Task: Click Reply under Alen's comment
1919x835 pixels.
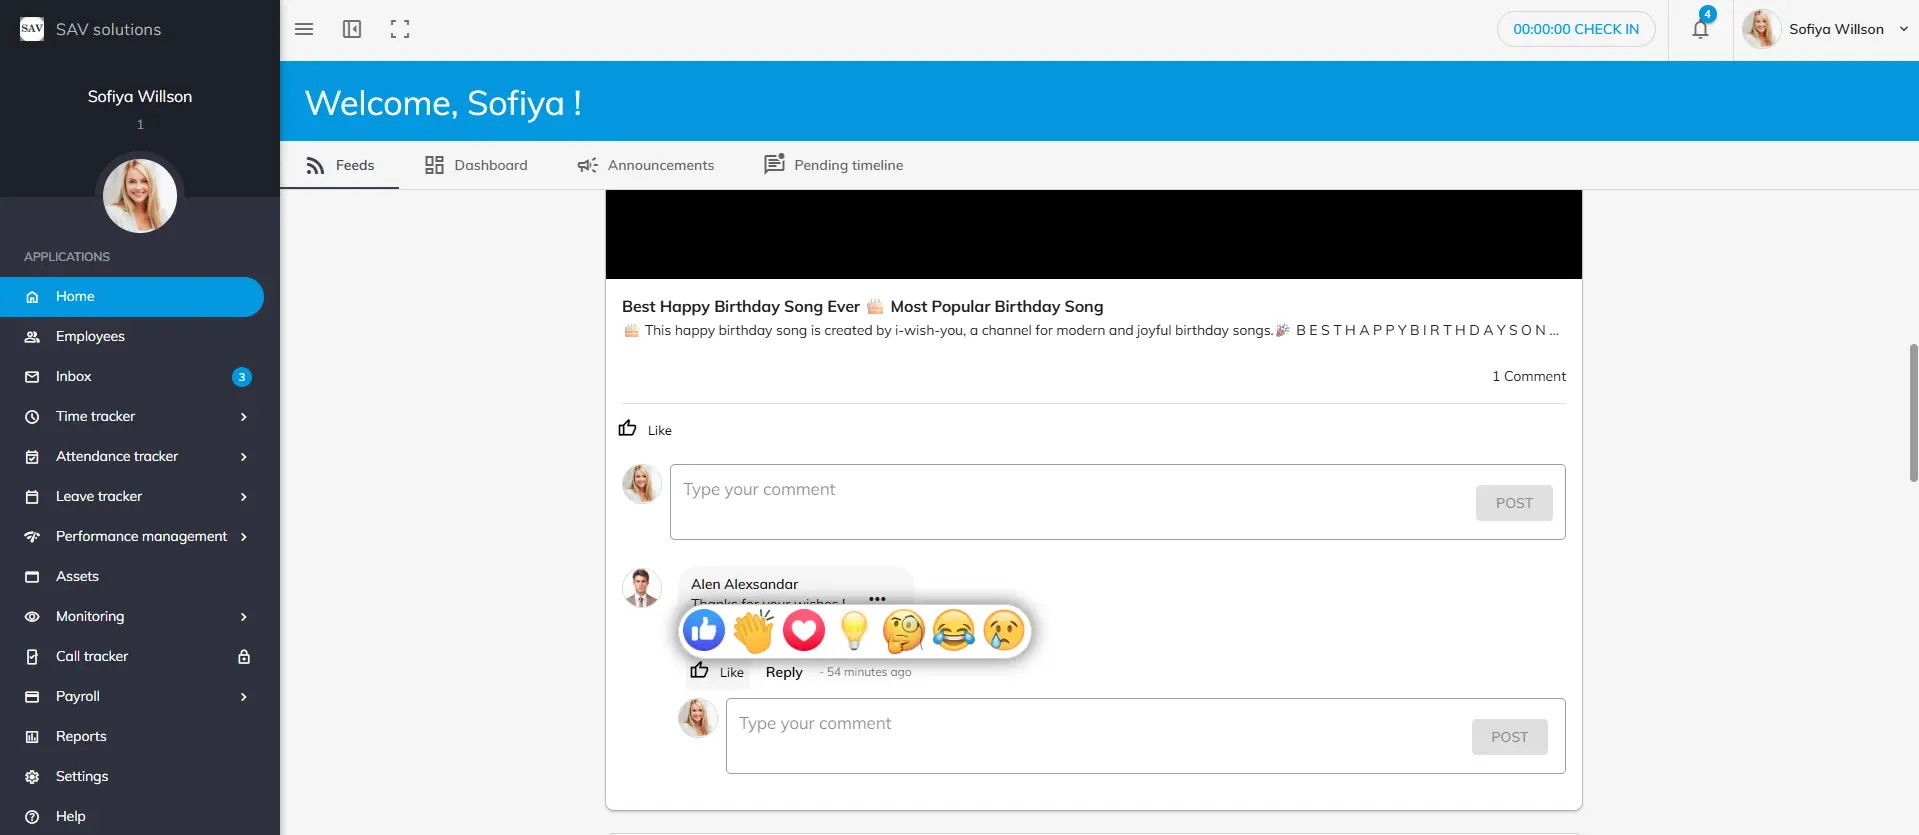Action: coord(784,672)
